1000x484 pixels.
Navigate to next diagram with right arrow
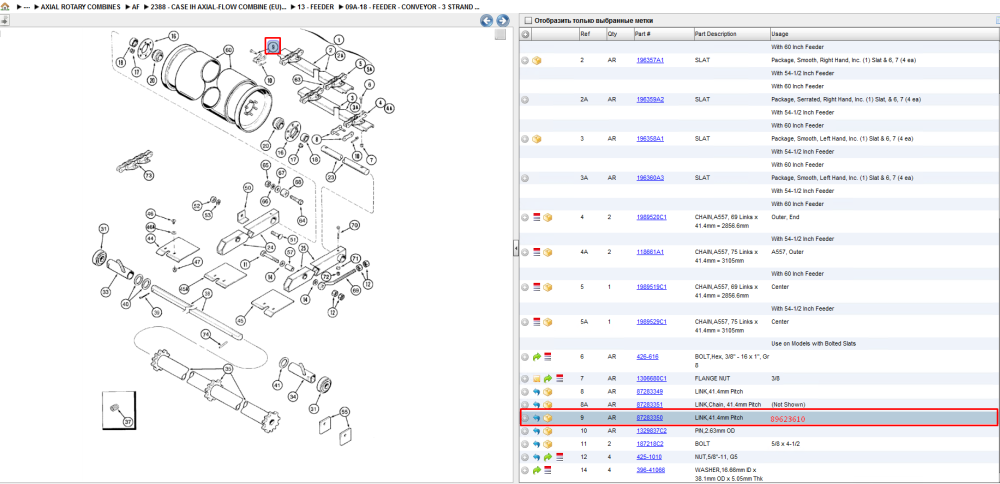[503, 20]
